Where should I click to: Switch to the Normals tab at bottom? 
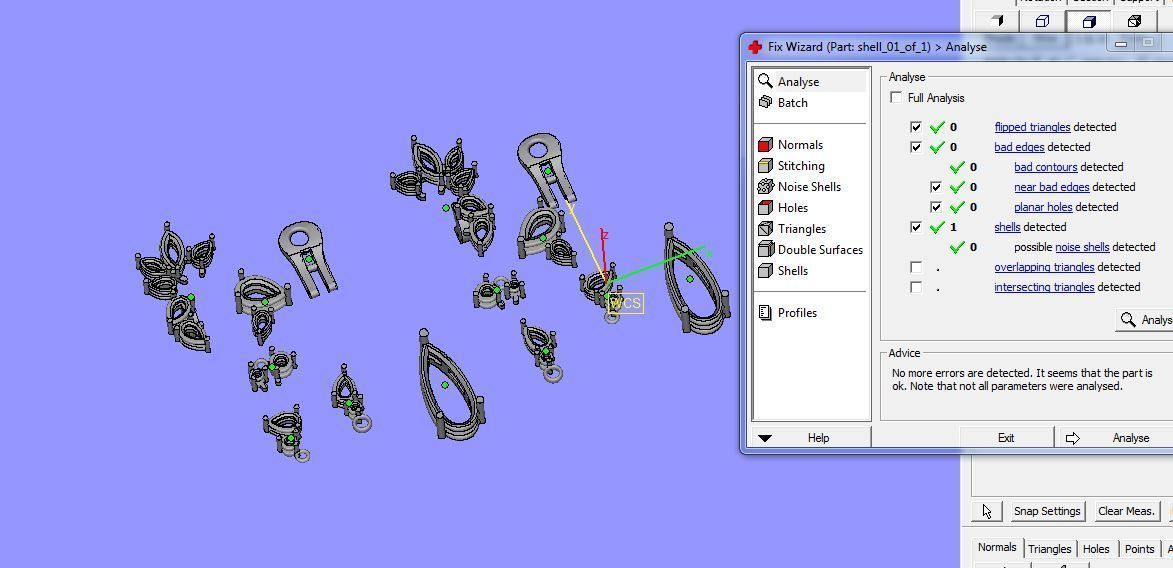point(996,548)
